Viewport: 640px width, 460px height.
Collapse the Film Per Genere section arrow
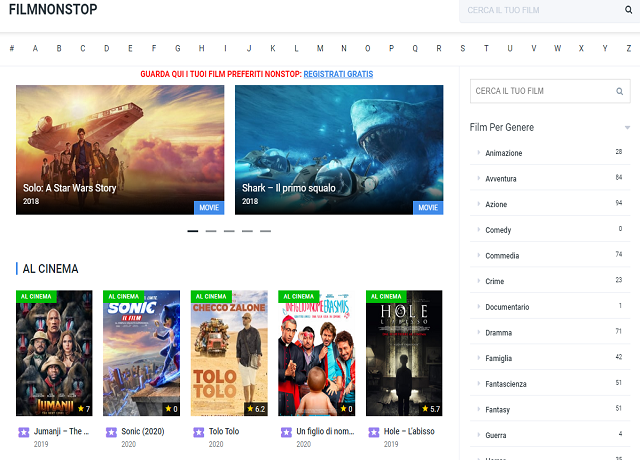(627, 128)
